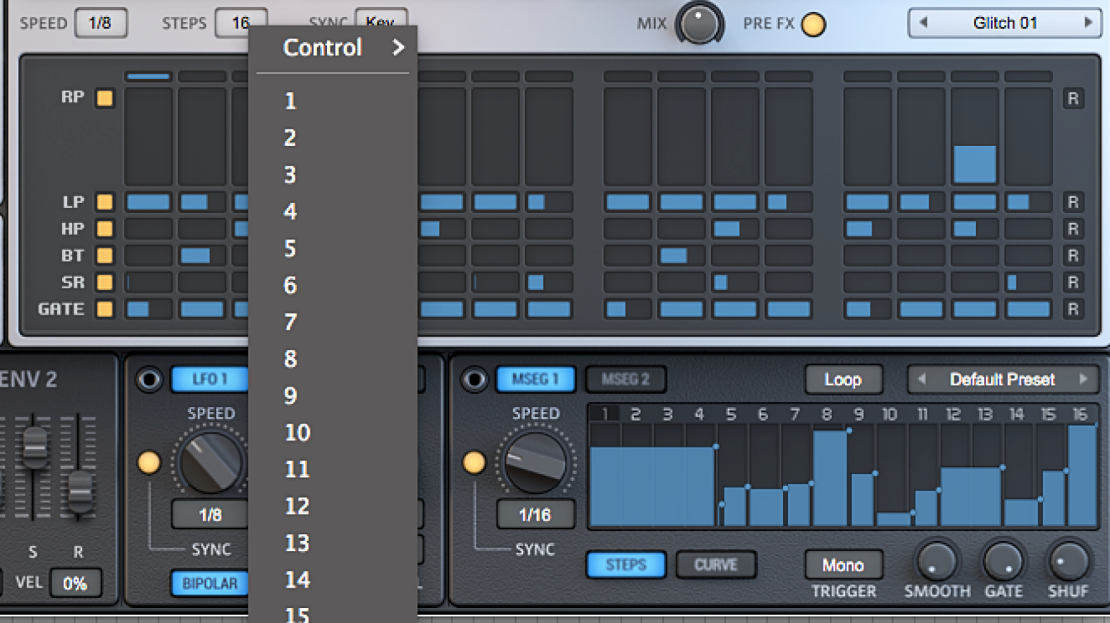This screenshot has width=1110, height=623.
Task: Go to previous MSEG preset arrow
Action: (921, 379)
